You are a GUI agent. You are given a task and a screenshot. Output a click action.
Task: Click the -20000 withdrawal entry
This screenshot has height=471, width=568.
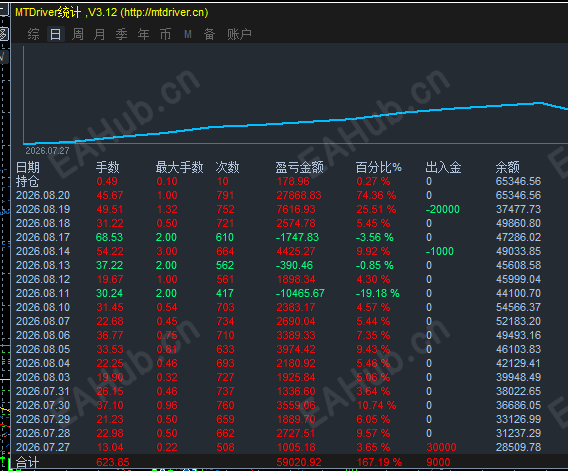coord(442,209)
